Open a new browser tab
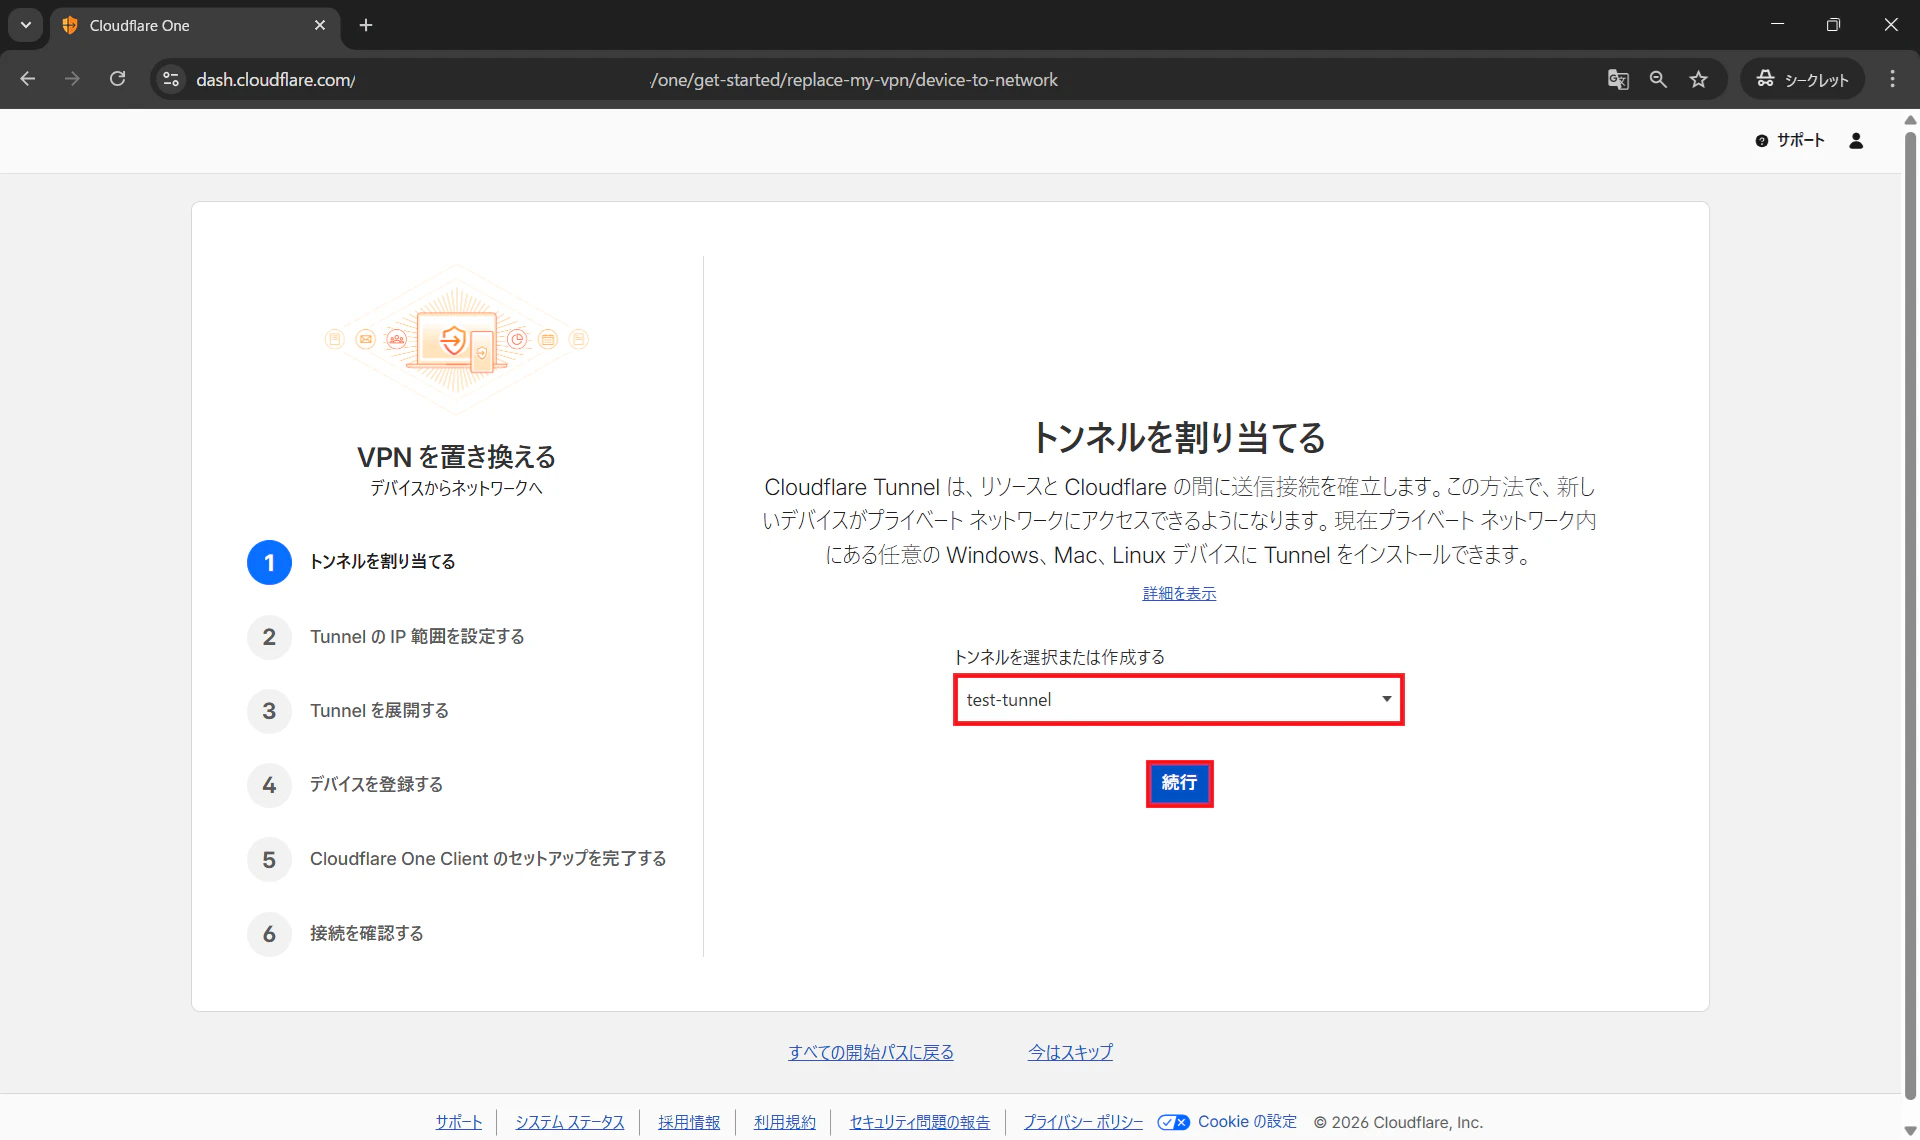The image size is (1920, 1140). click(366, 25)
